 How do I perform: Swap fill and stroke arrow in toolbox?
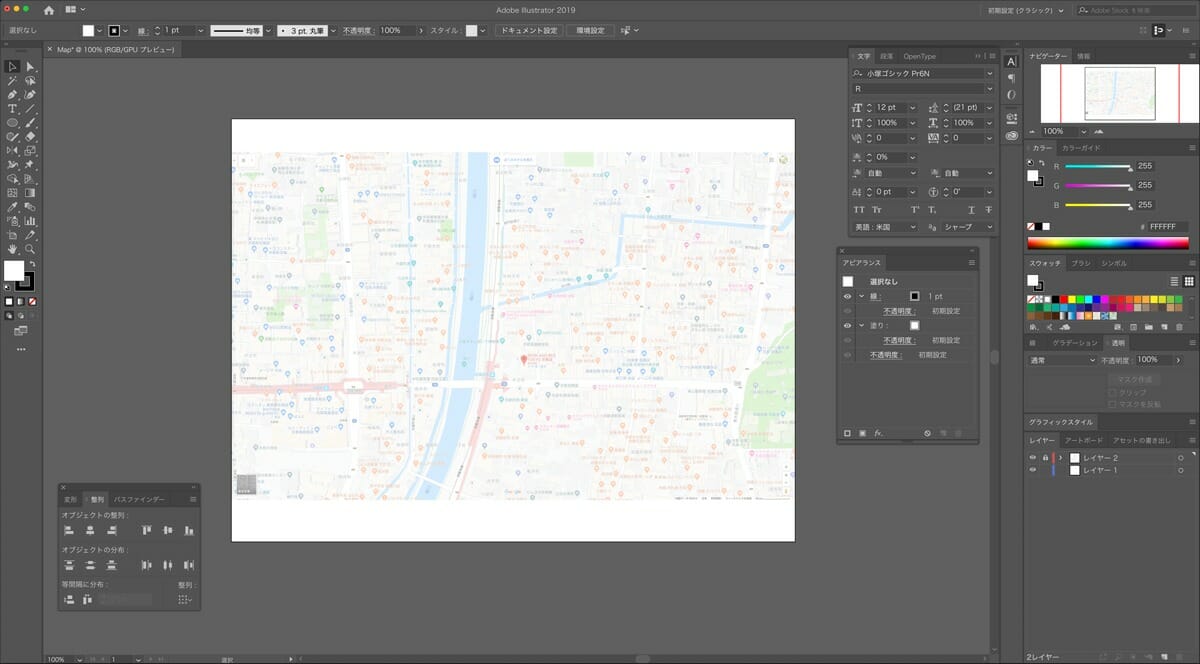(x=32, y=264)
